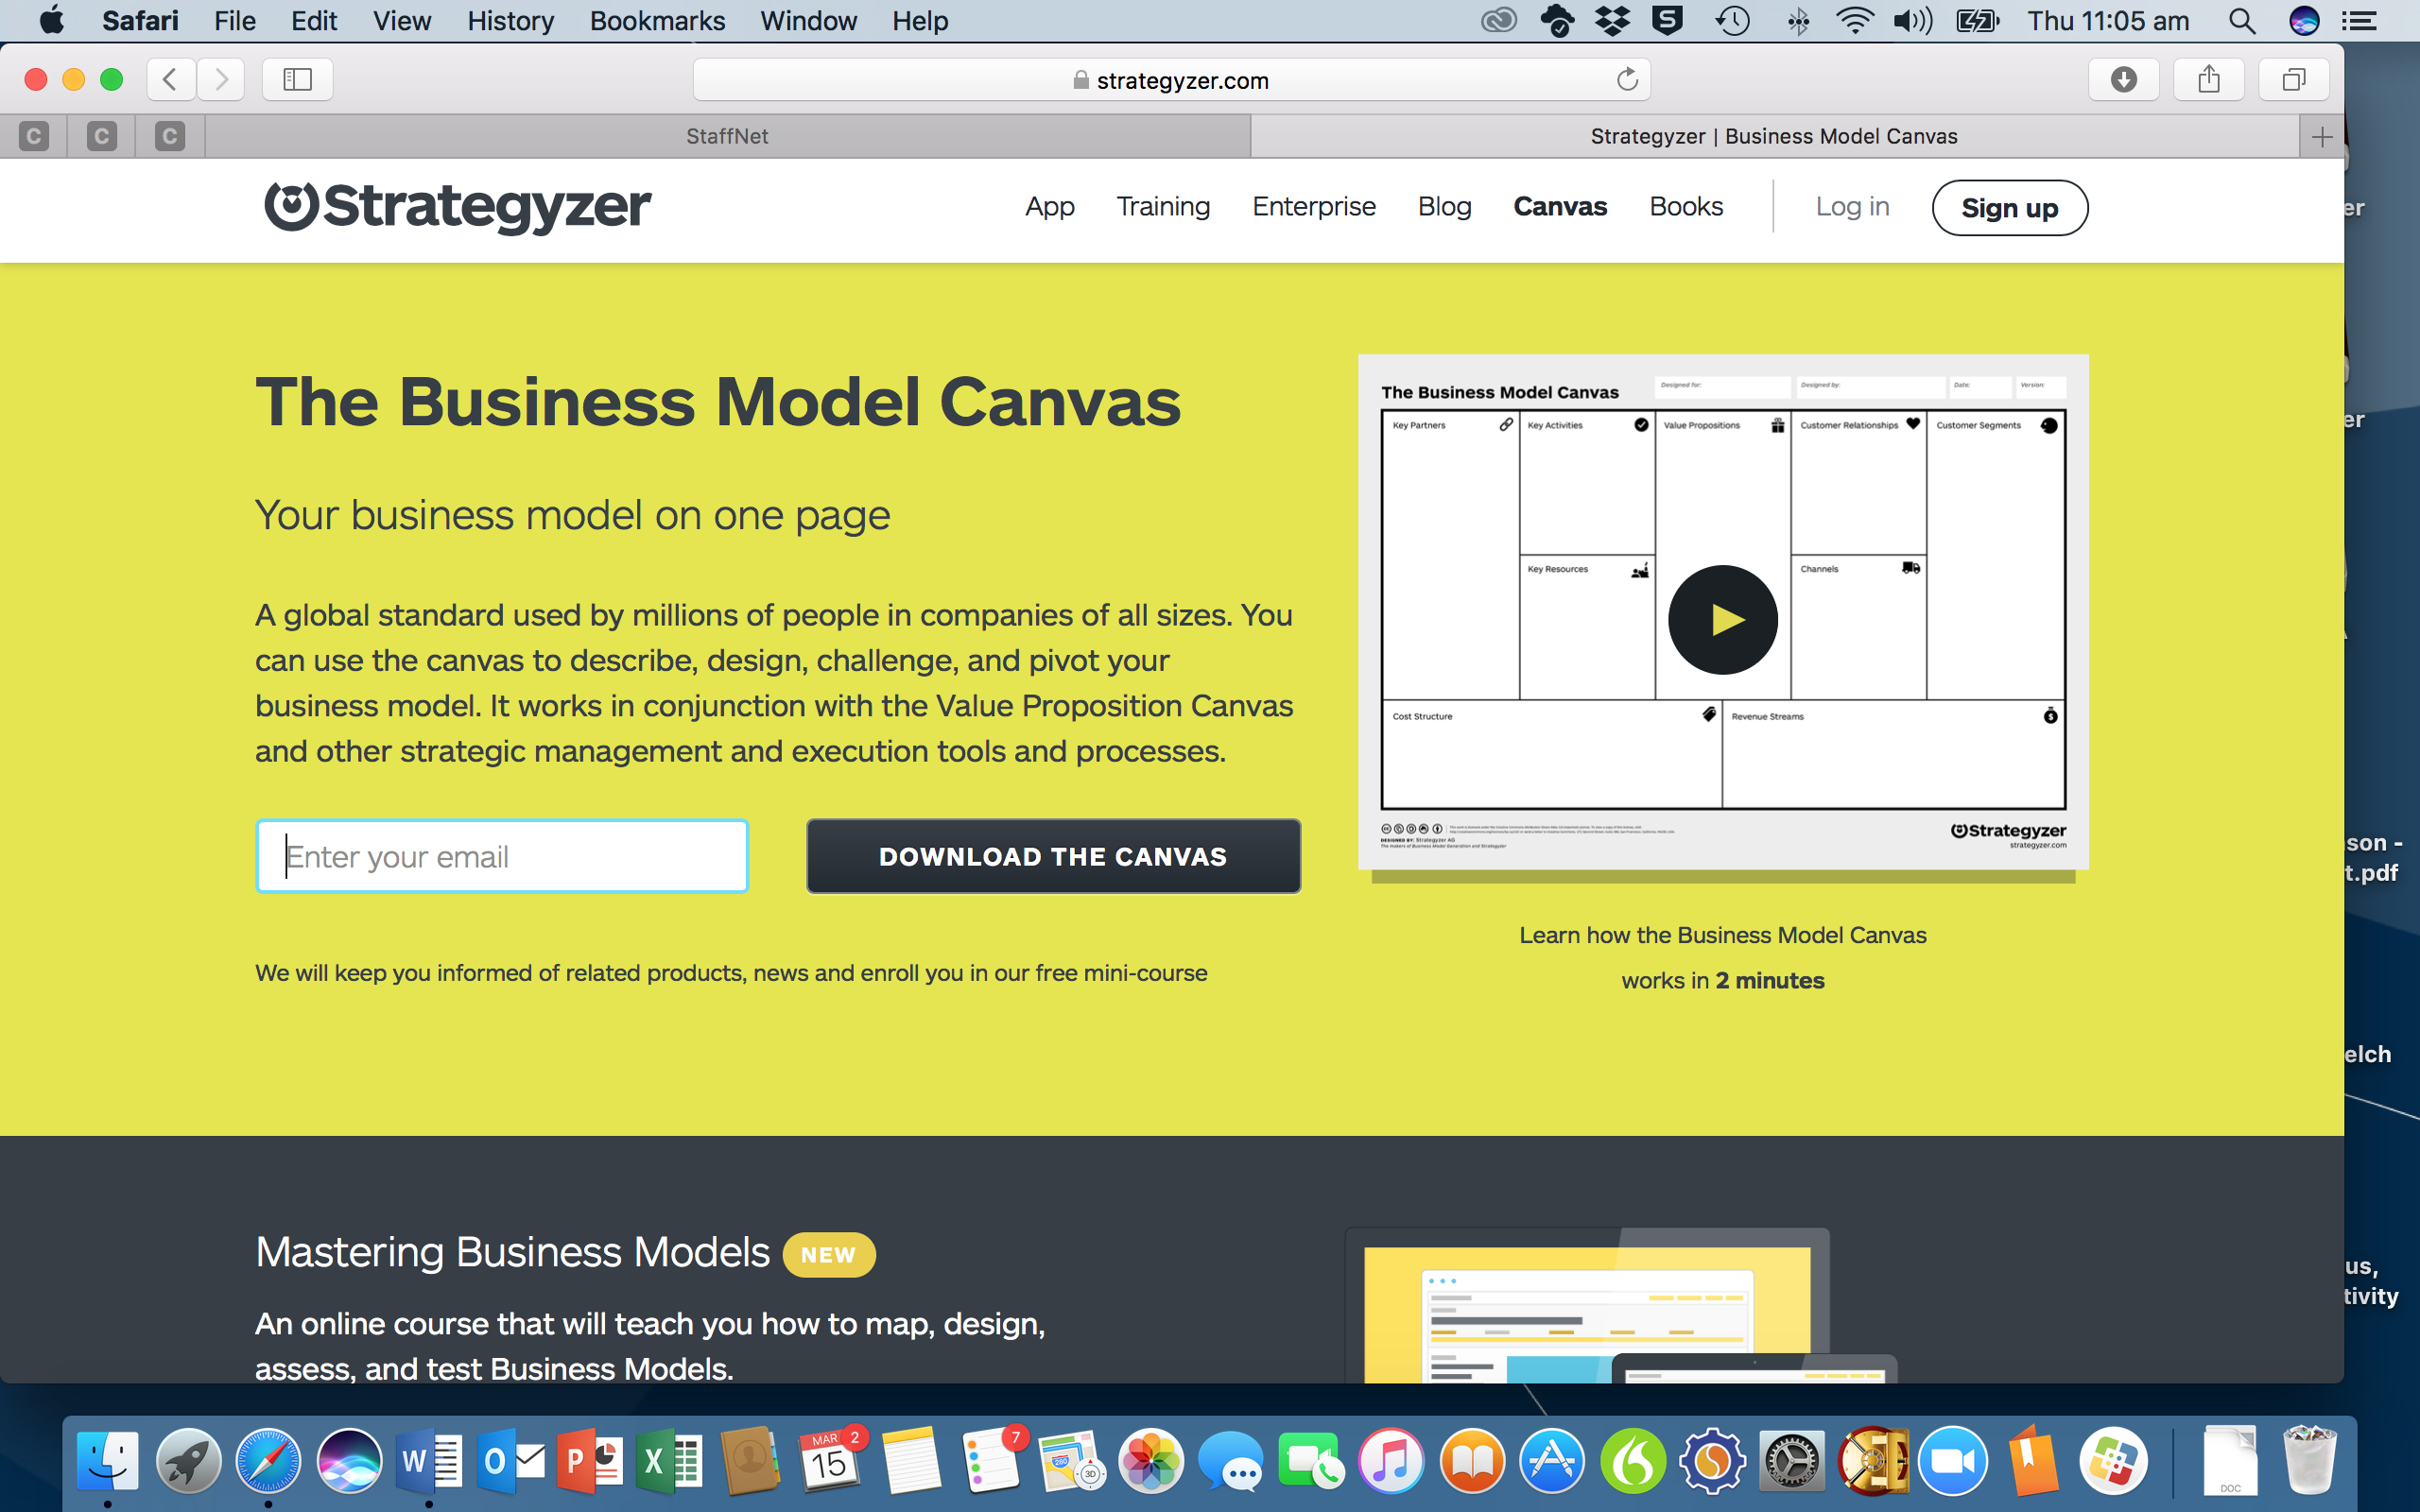Open Messages in the Dock
Viewport: 2420px width, 1512px height.
click(1231, 1460)
